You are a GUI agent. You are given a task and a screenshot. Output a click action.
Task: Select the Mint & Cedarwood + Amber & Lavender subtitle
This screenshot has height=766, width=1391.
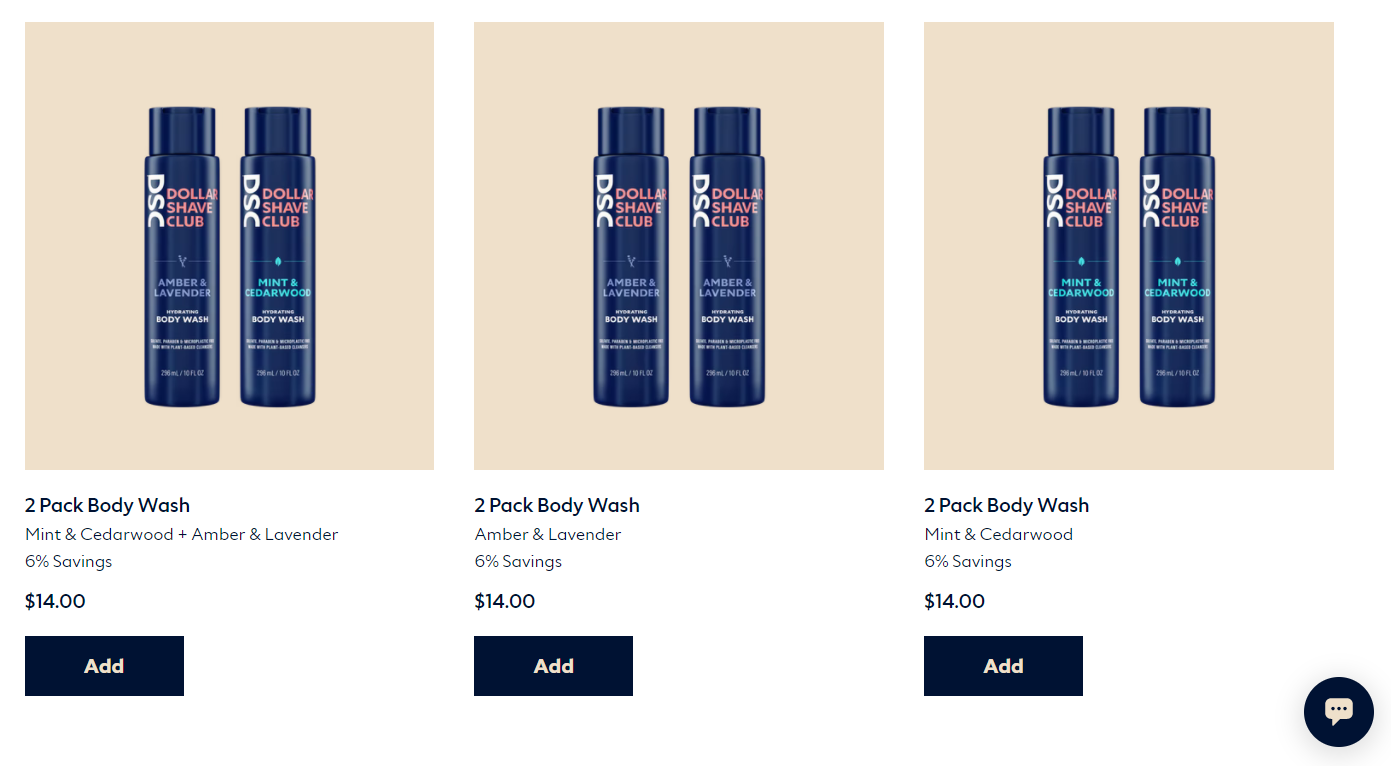(182, 534)
